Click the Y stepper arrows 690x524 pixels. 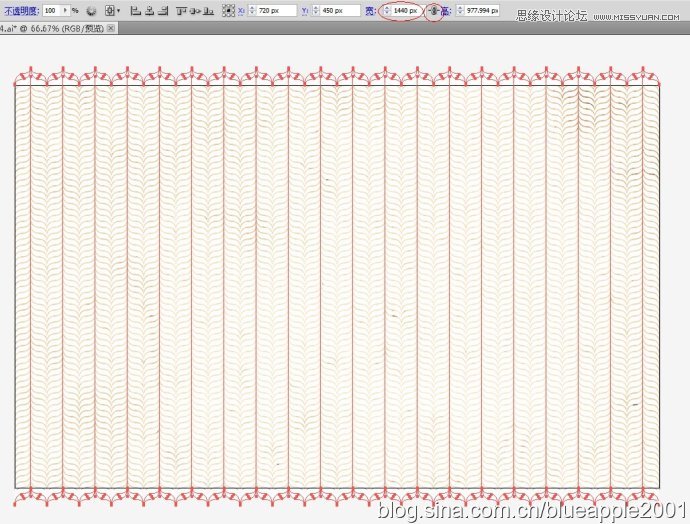[316, 11]
